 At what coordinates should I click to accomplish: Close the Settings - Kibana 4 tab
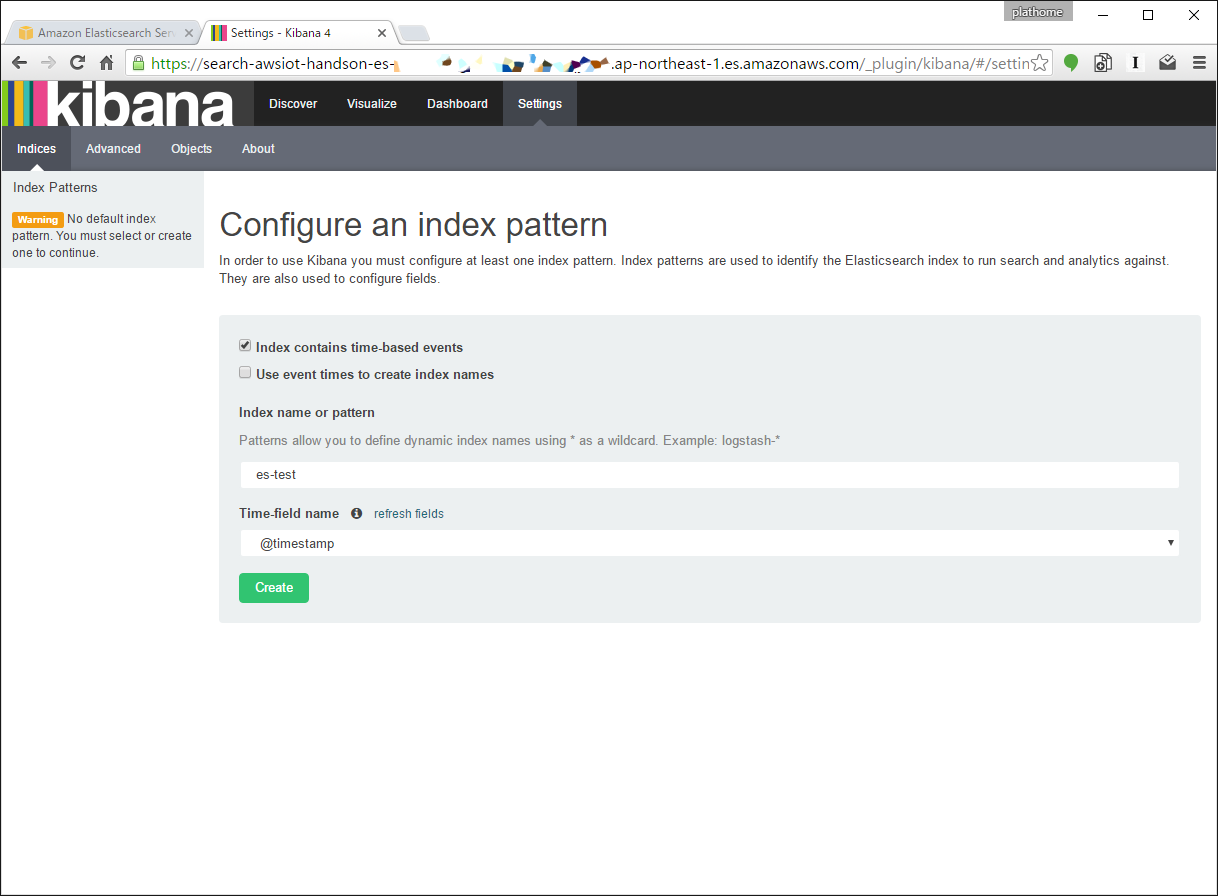(x=381, y=33)
